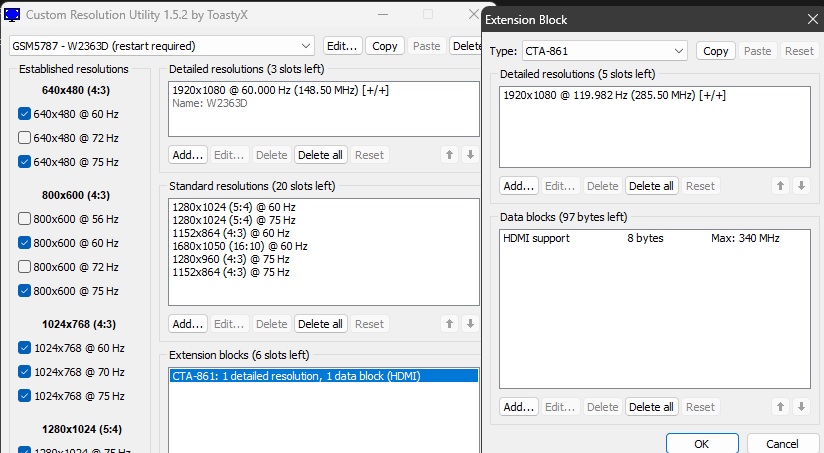Close the Extension Block dialog with X
824x453 pixels.
811,18
